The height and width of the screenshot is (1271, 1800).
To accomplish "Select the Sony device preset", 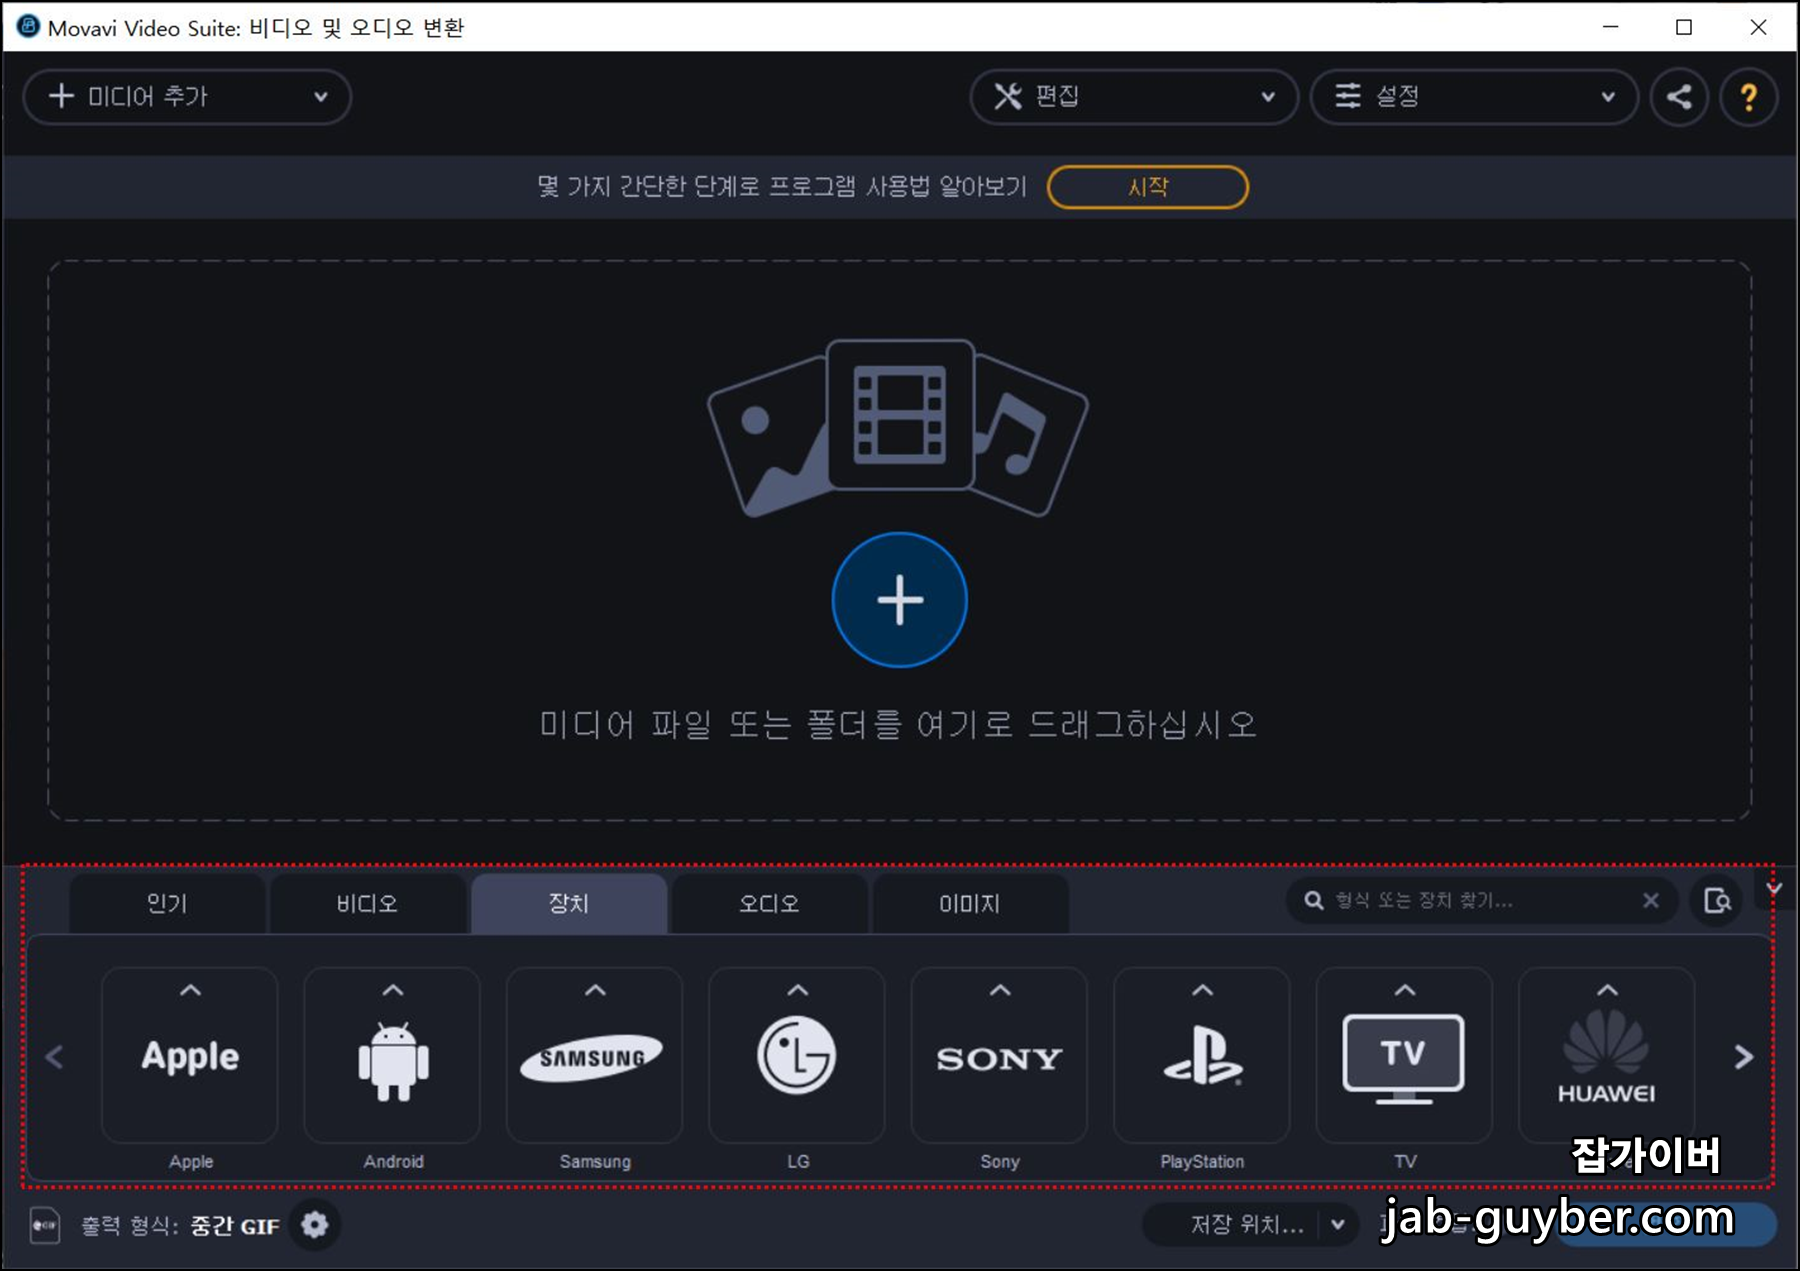I will coord(999,1056).
